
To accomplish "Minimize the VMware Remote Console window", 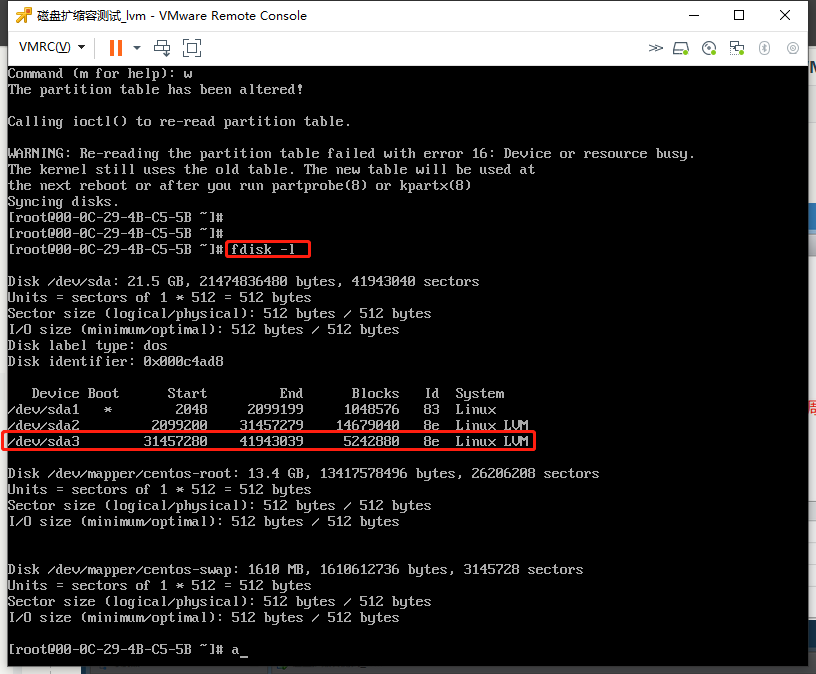I will [x=694, y=16].
